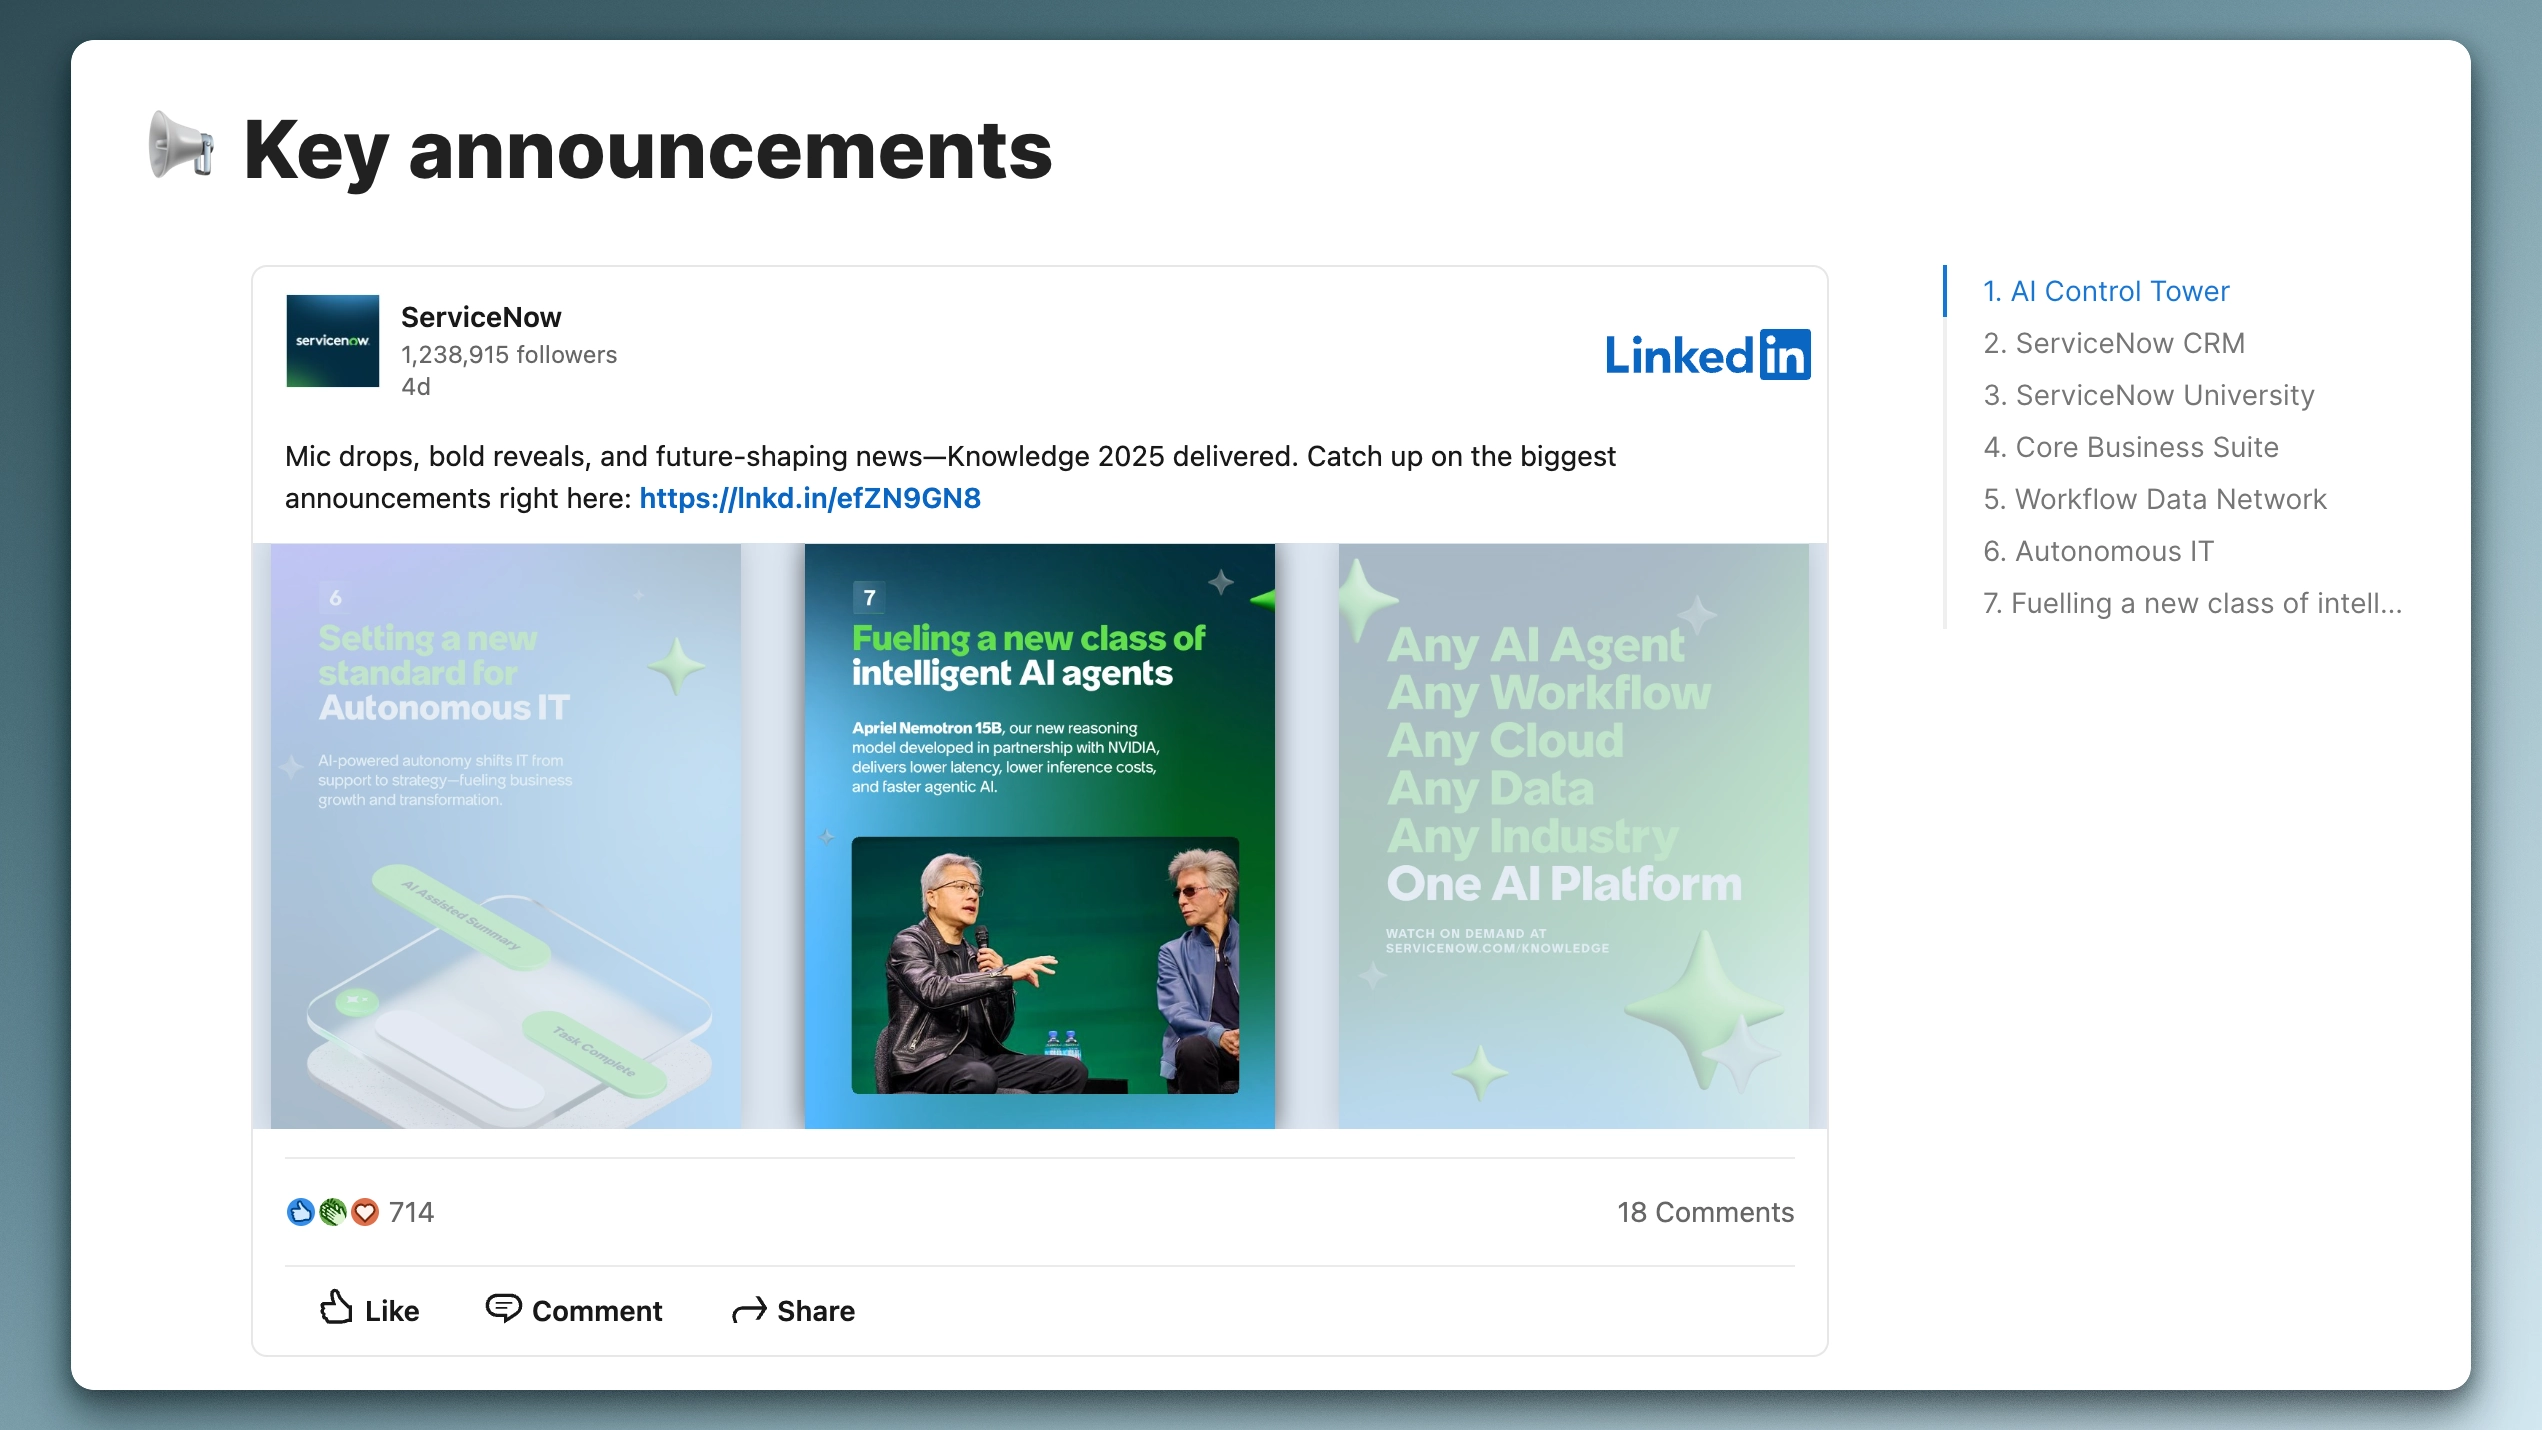The width and height of the screenshot is (2542, 1430).
Task: Open Workflow Data Network from the sidebar
Action: point(2155,499)
